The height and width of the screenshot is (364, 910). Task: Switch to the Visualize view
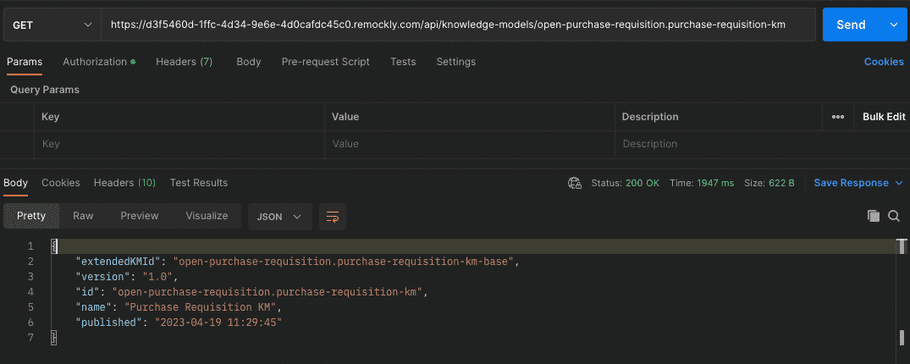tap(207, 216)
